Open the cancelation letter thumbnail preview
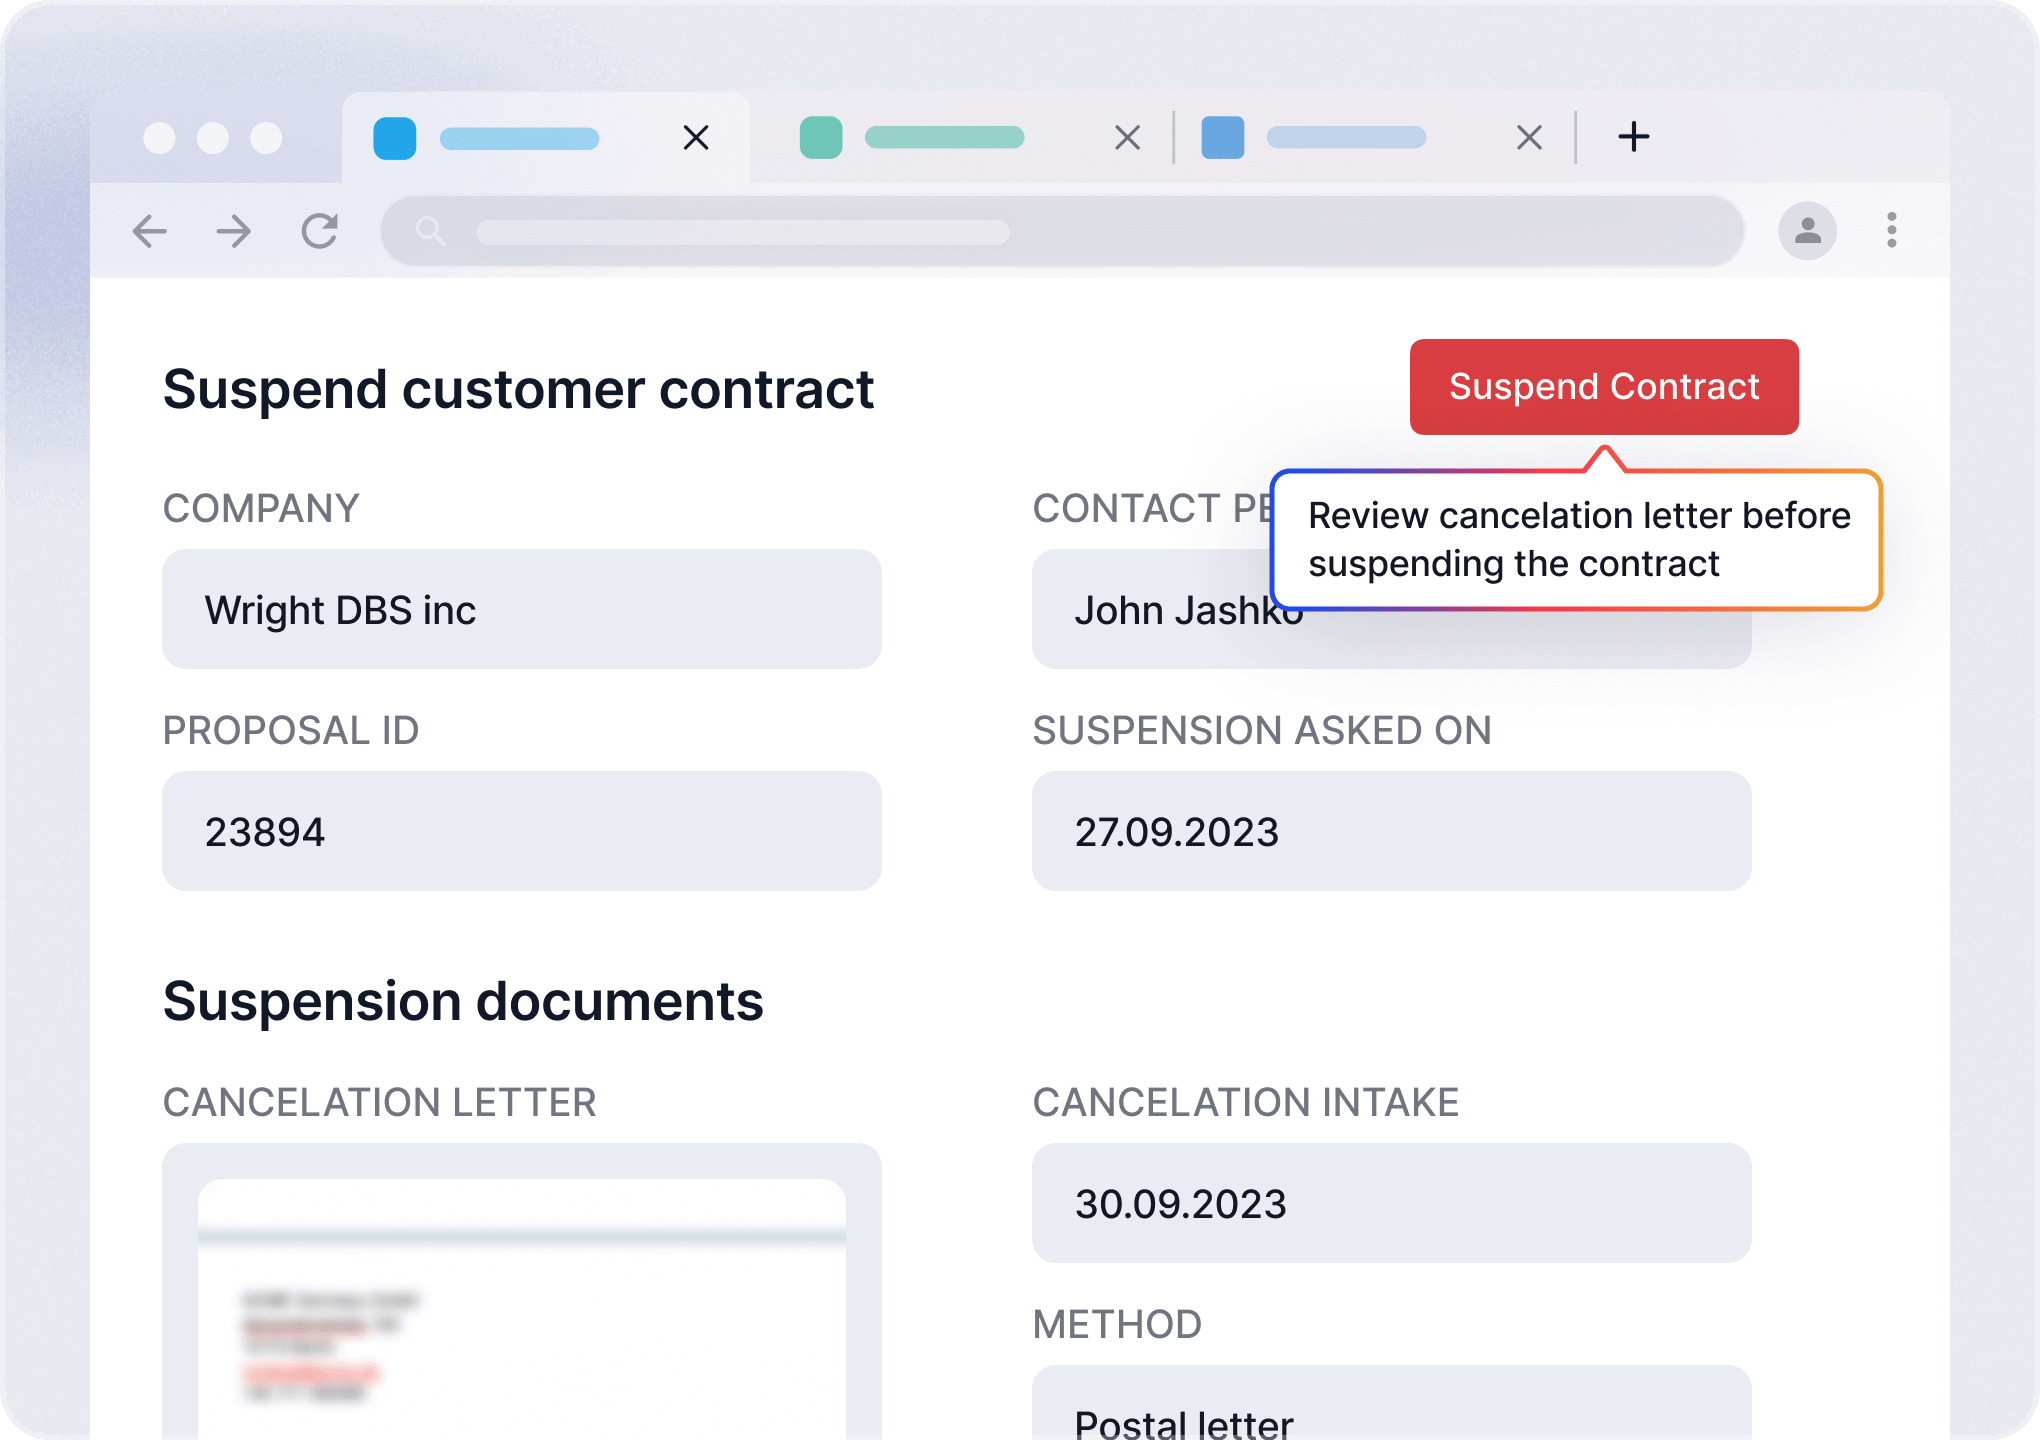 521,1310
